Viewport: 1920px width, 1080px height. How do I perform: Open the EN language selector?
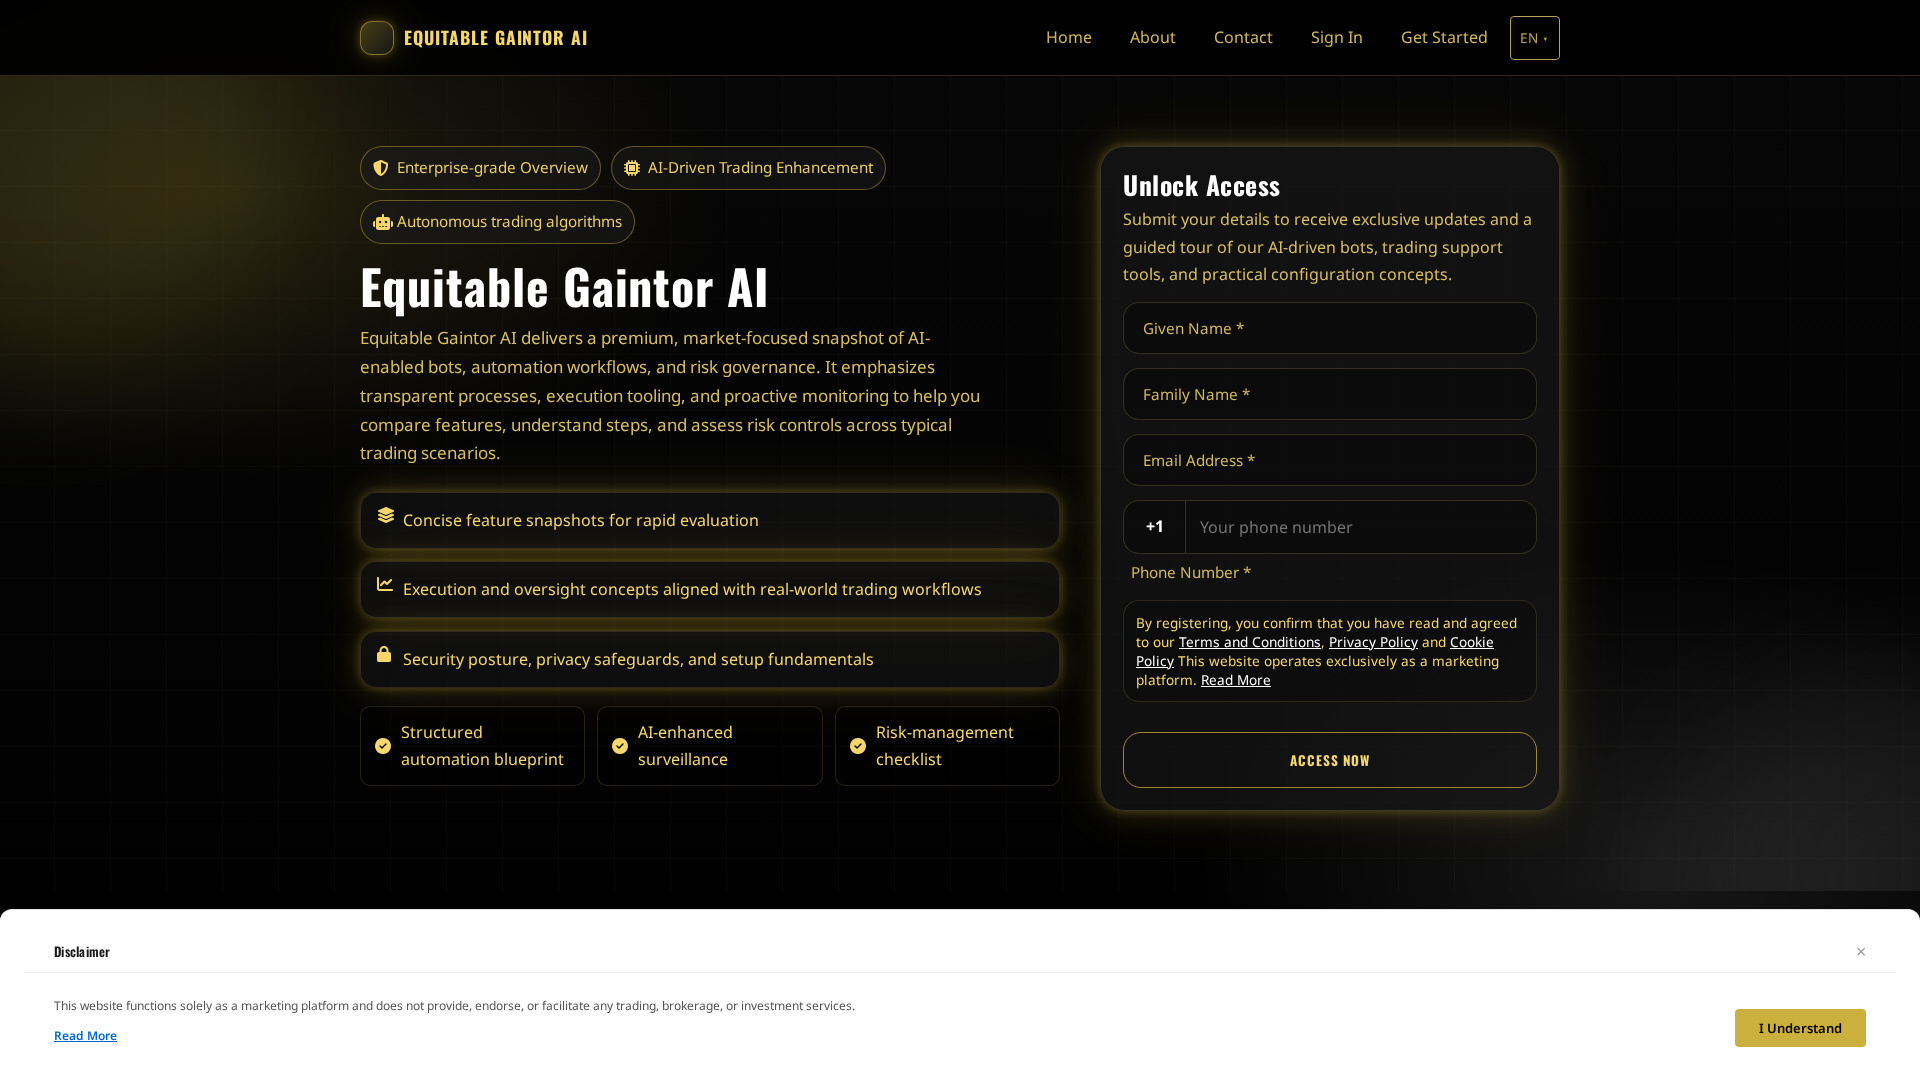tap(1534, 37)
